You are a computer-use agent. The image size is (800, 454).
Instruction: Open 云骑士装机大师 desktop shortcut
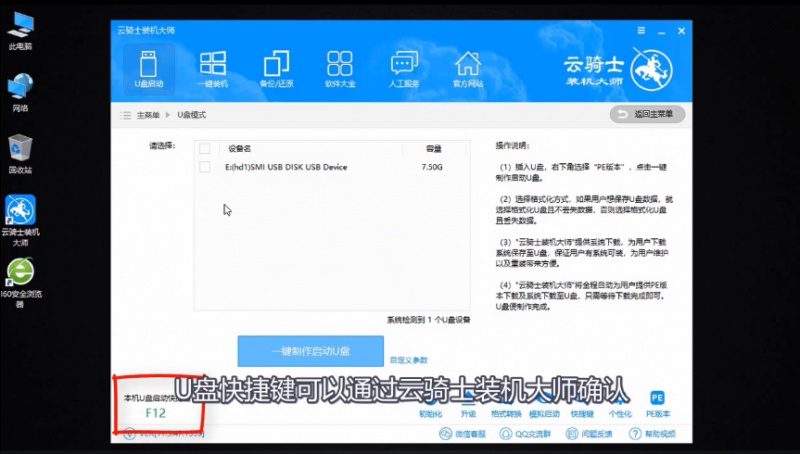click(20, 220)
